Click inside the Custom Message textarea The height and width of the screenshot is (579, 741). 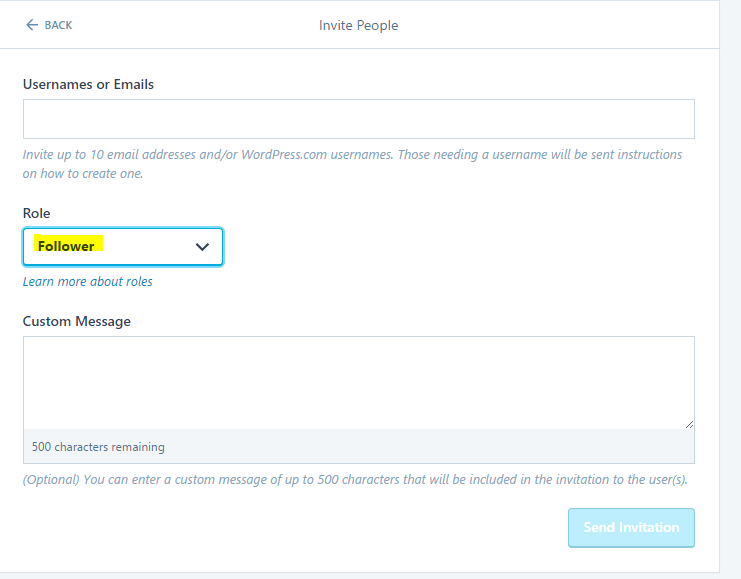coord(358,382)
